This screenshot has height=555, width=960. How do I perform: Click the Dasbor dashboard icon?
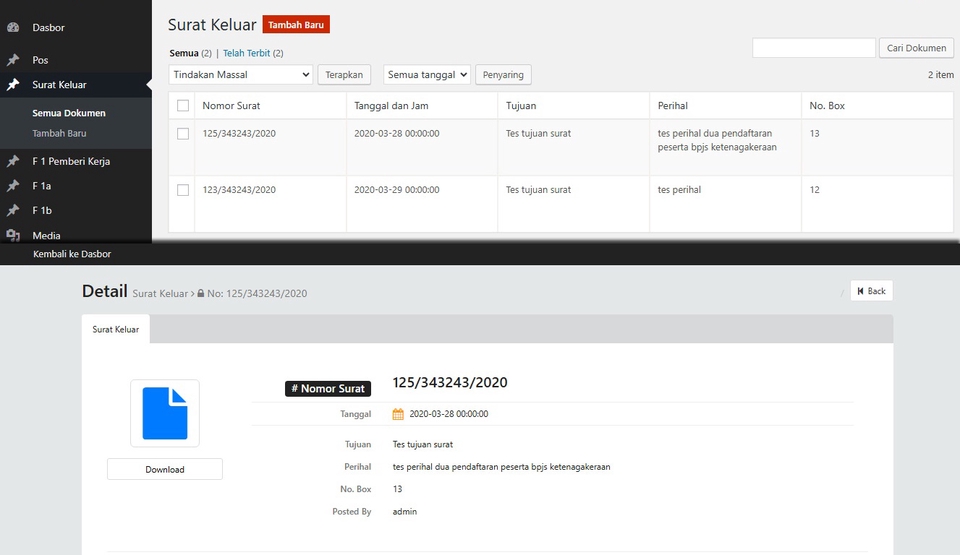13,27
